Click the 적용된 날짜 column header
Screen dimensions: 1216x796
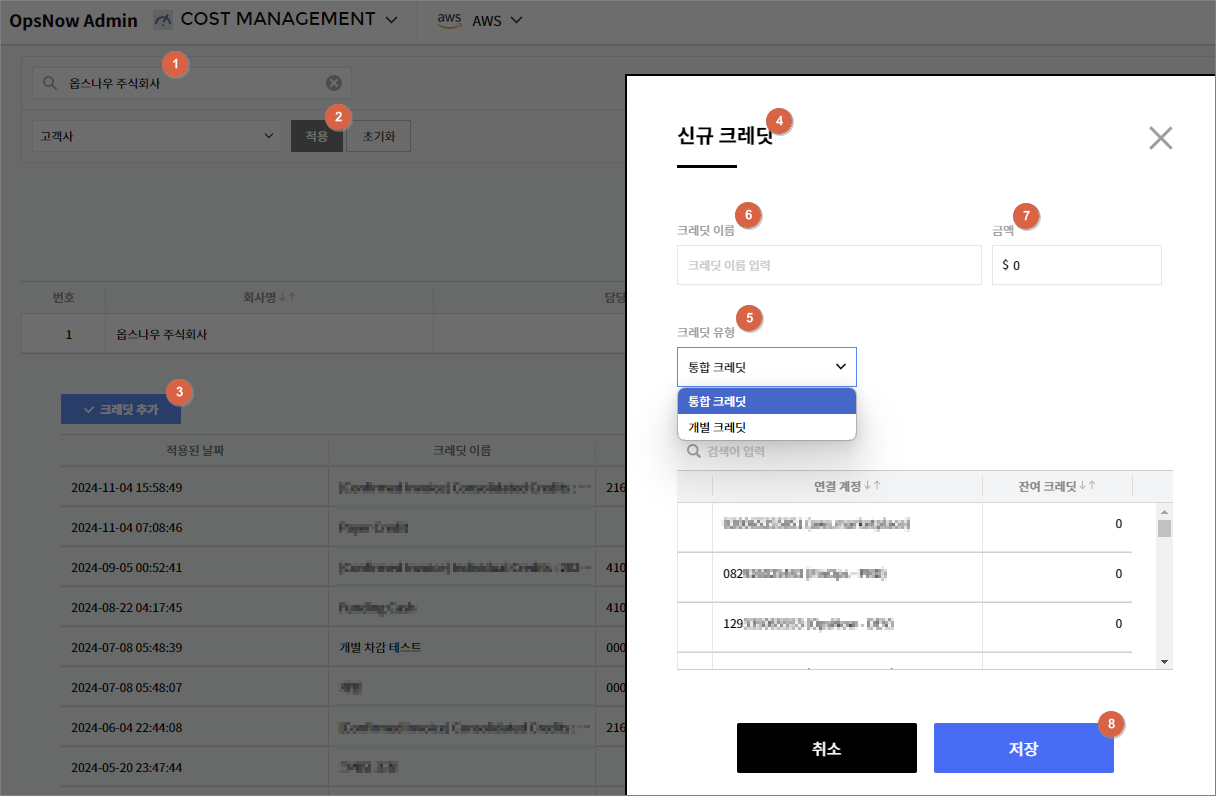pyautogui.click(x=194, y=450)
